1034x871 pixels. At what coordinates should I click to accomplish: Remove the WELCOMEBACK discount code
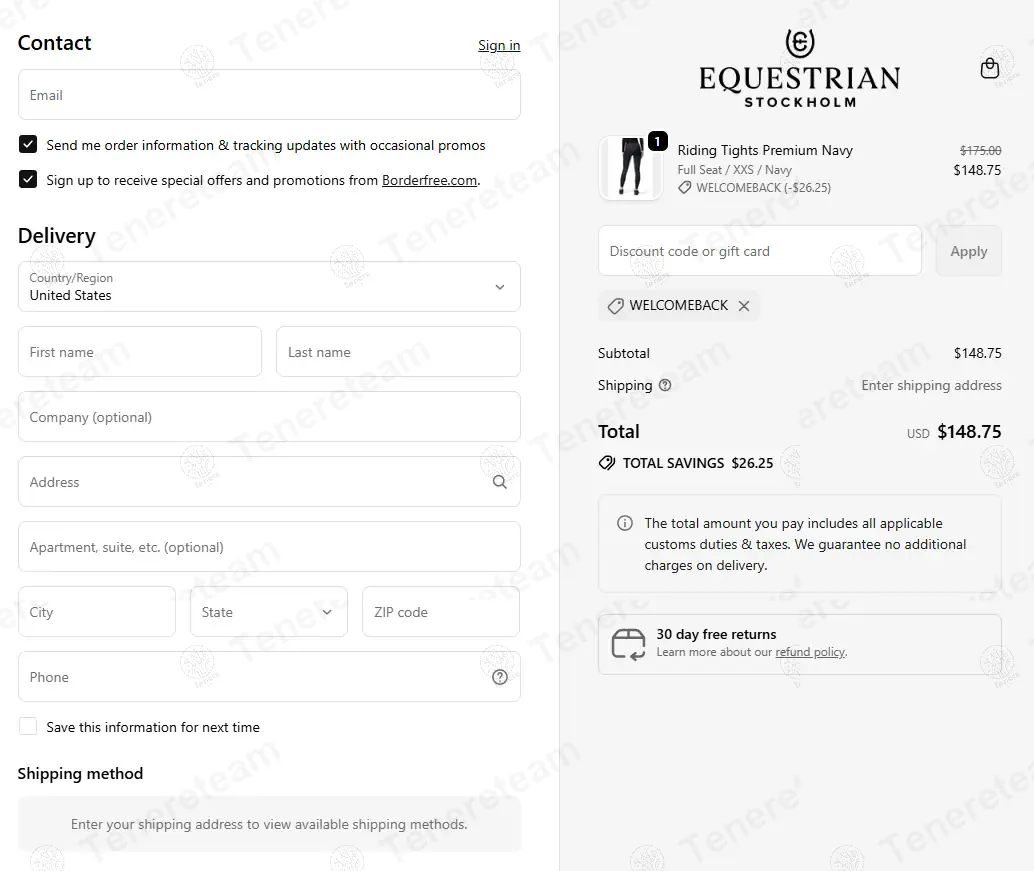(x=744, y=306)
